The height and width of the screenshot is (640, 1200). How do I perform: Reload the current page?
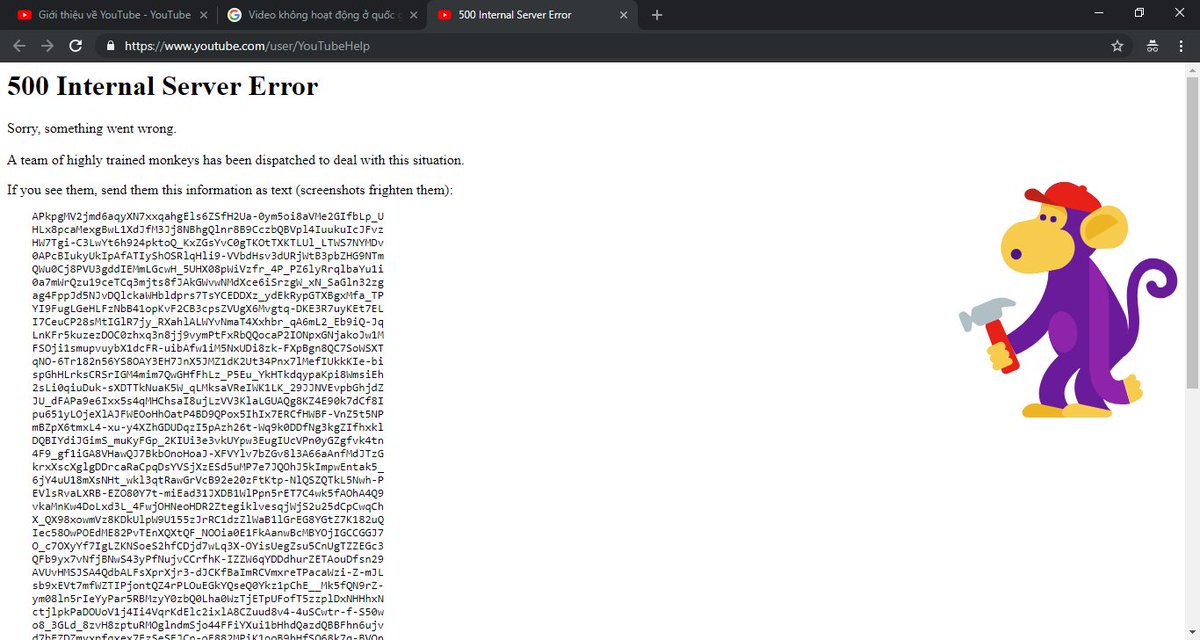75,46
